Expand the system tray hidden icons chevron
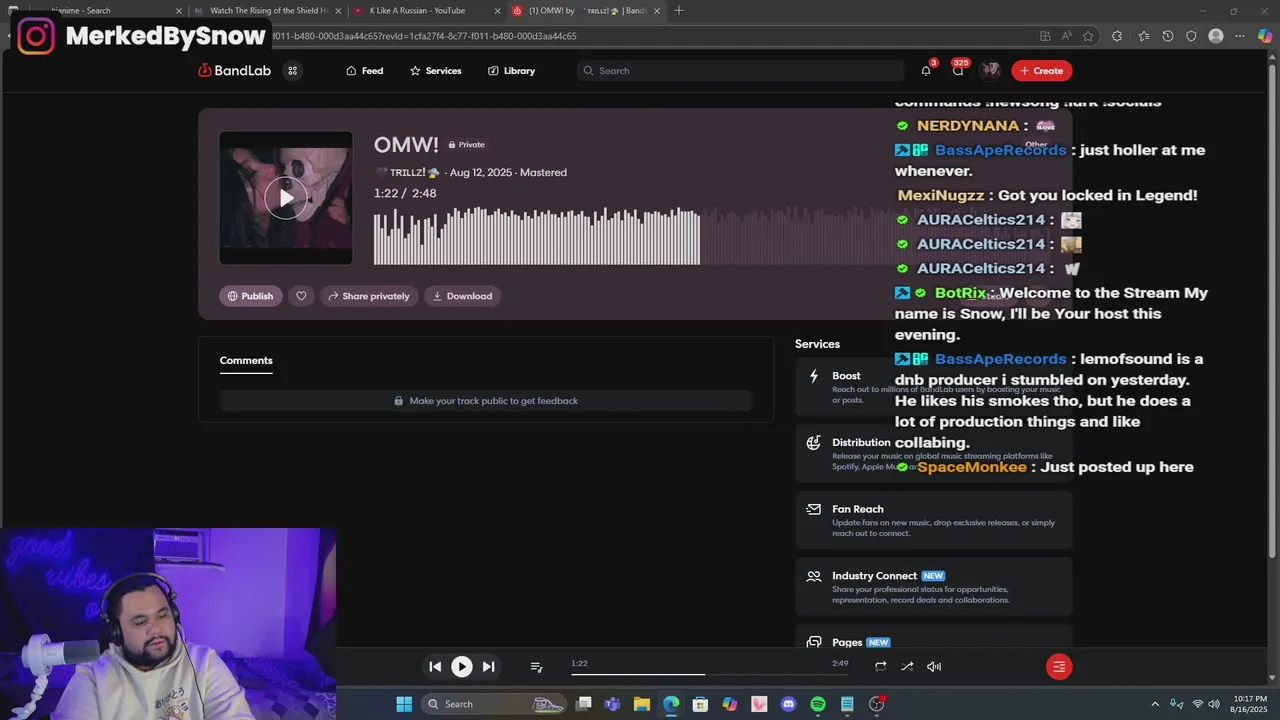The width and height of the screenshot is (1280, 720). tap(1155, 704)
